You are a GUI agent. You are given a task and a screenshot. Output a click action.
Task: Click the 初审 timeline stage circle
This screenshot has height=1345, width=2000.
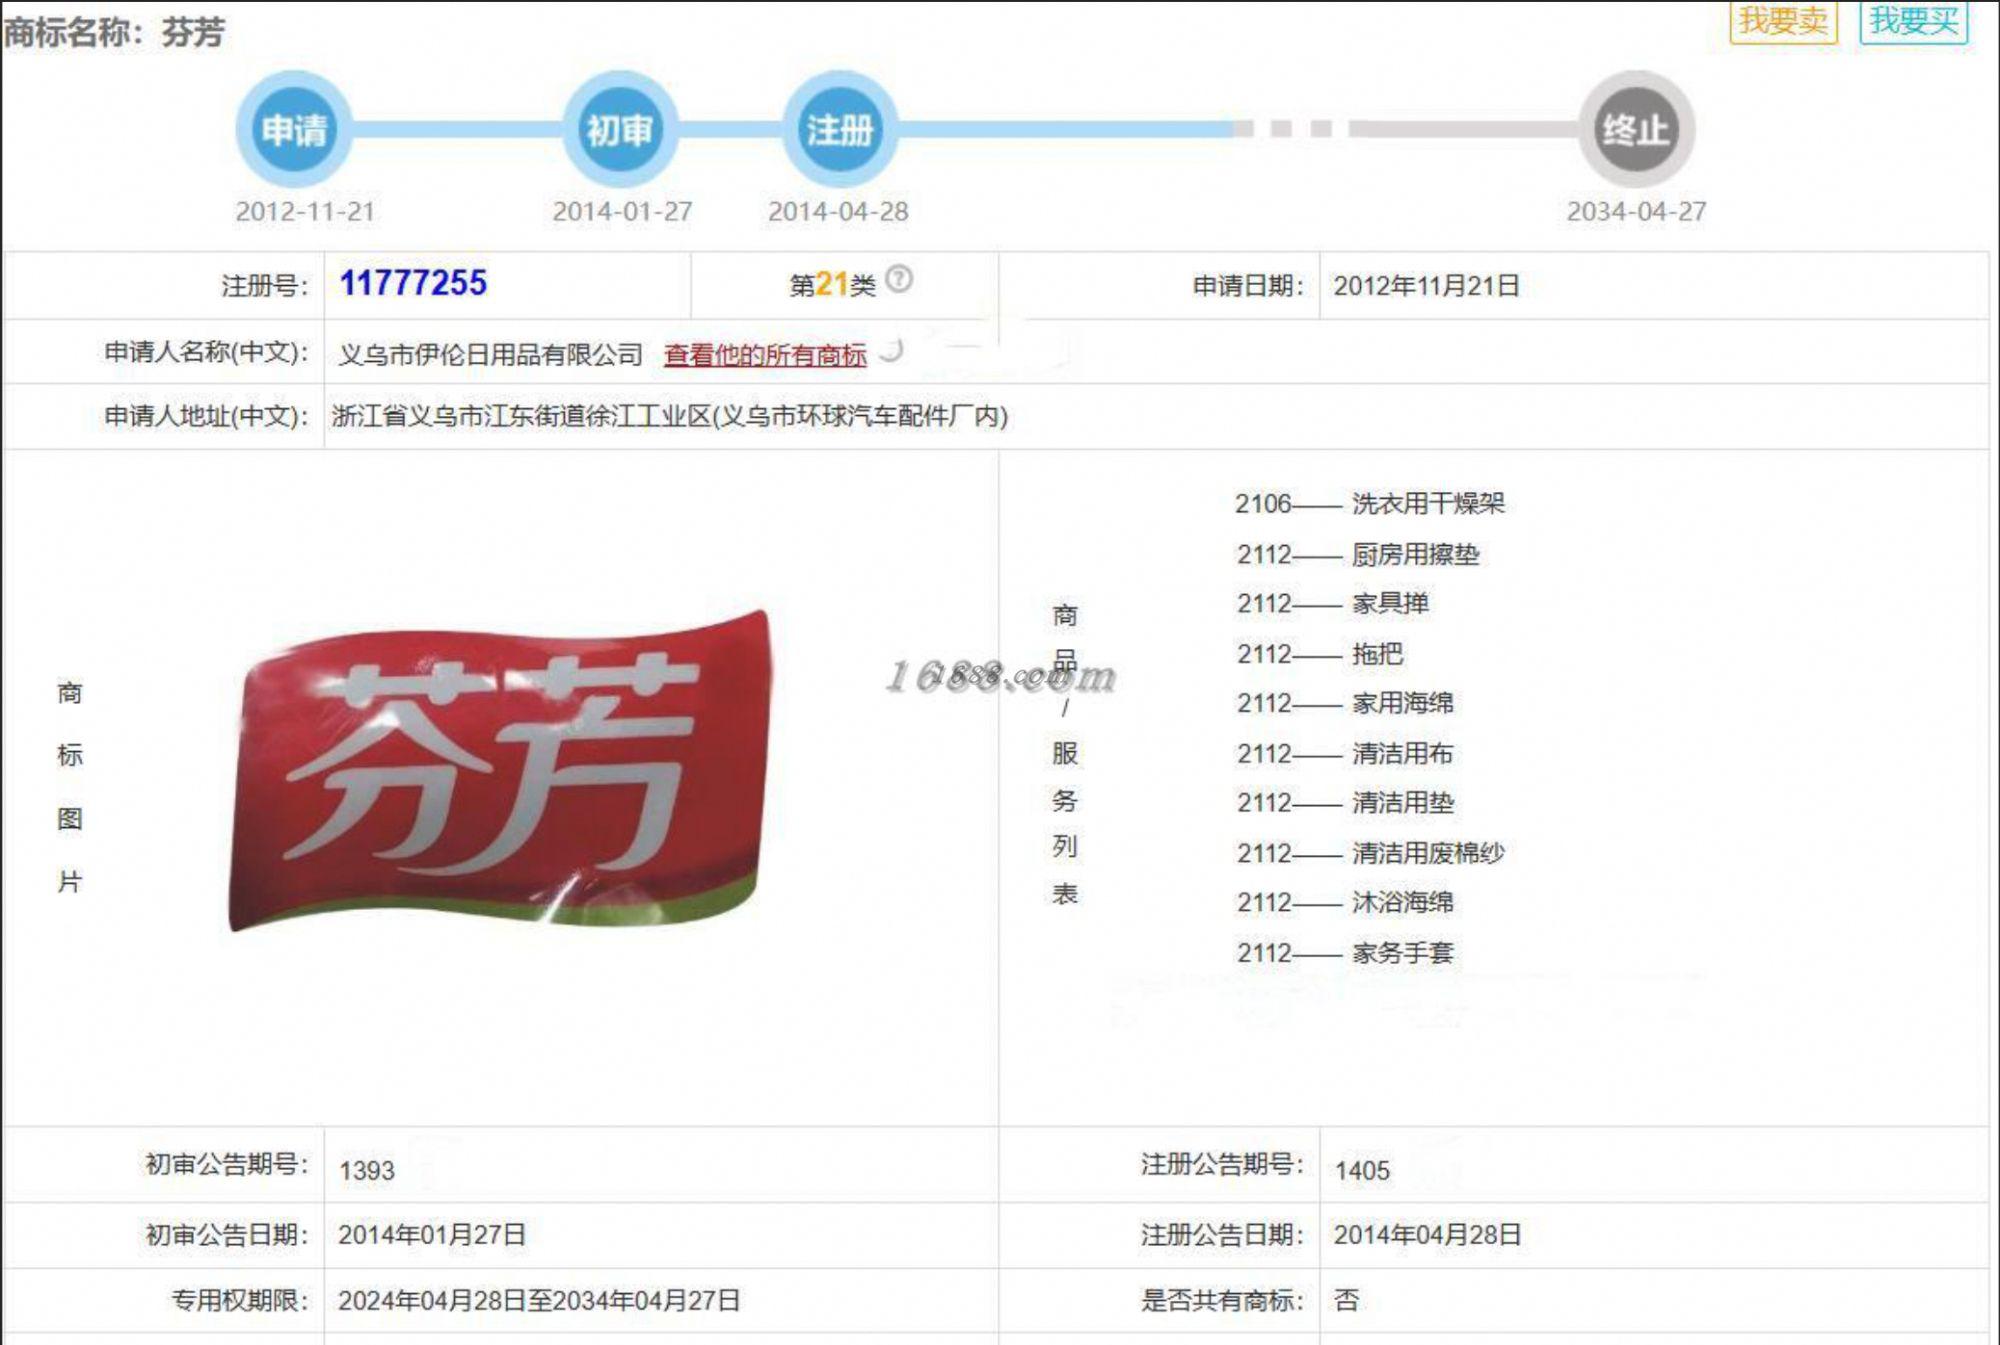click(620, 129)
